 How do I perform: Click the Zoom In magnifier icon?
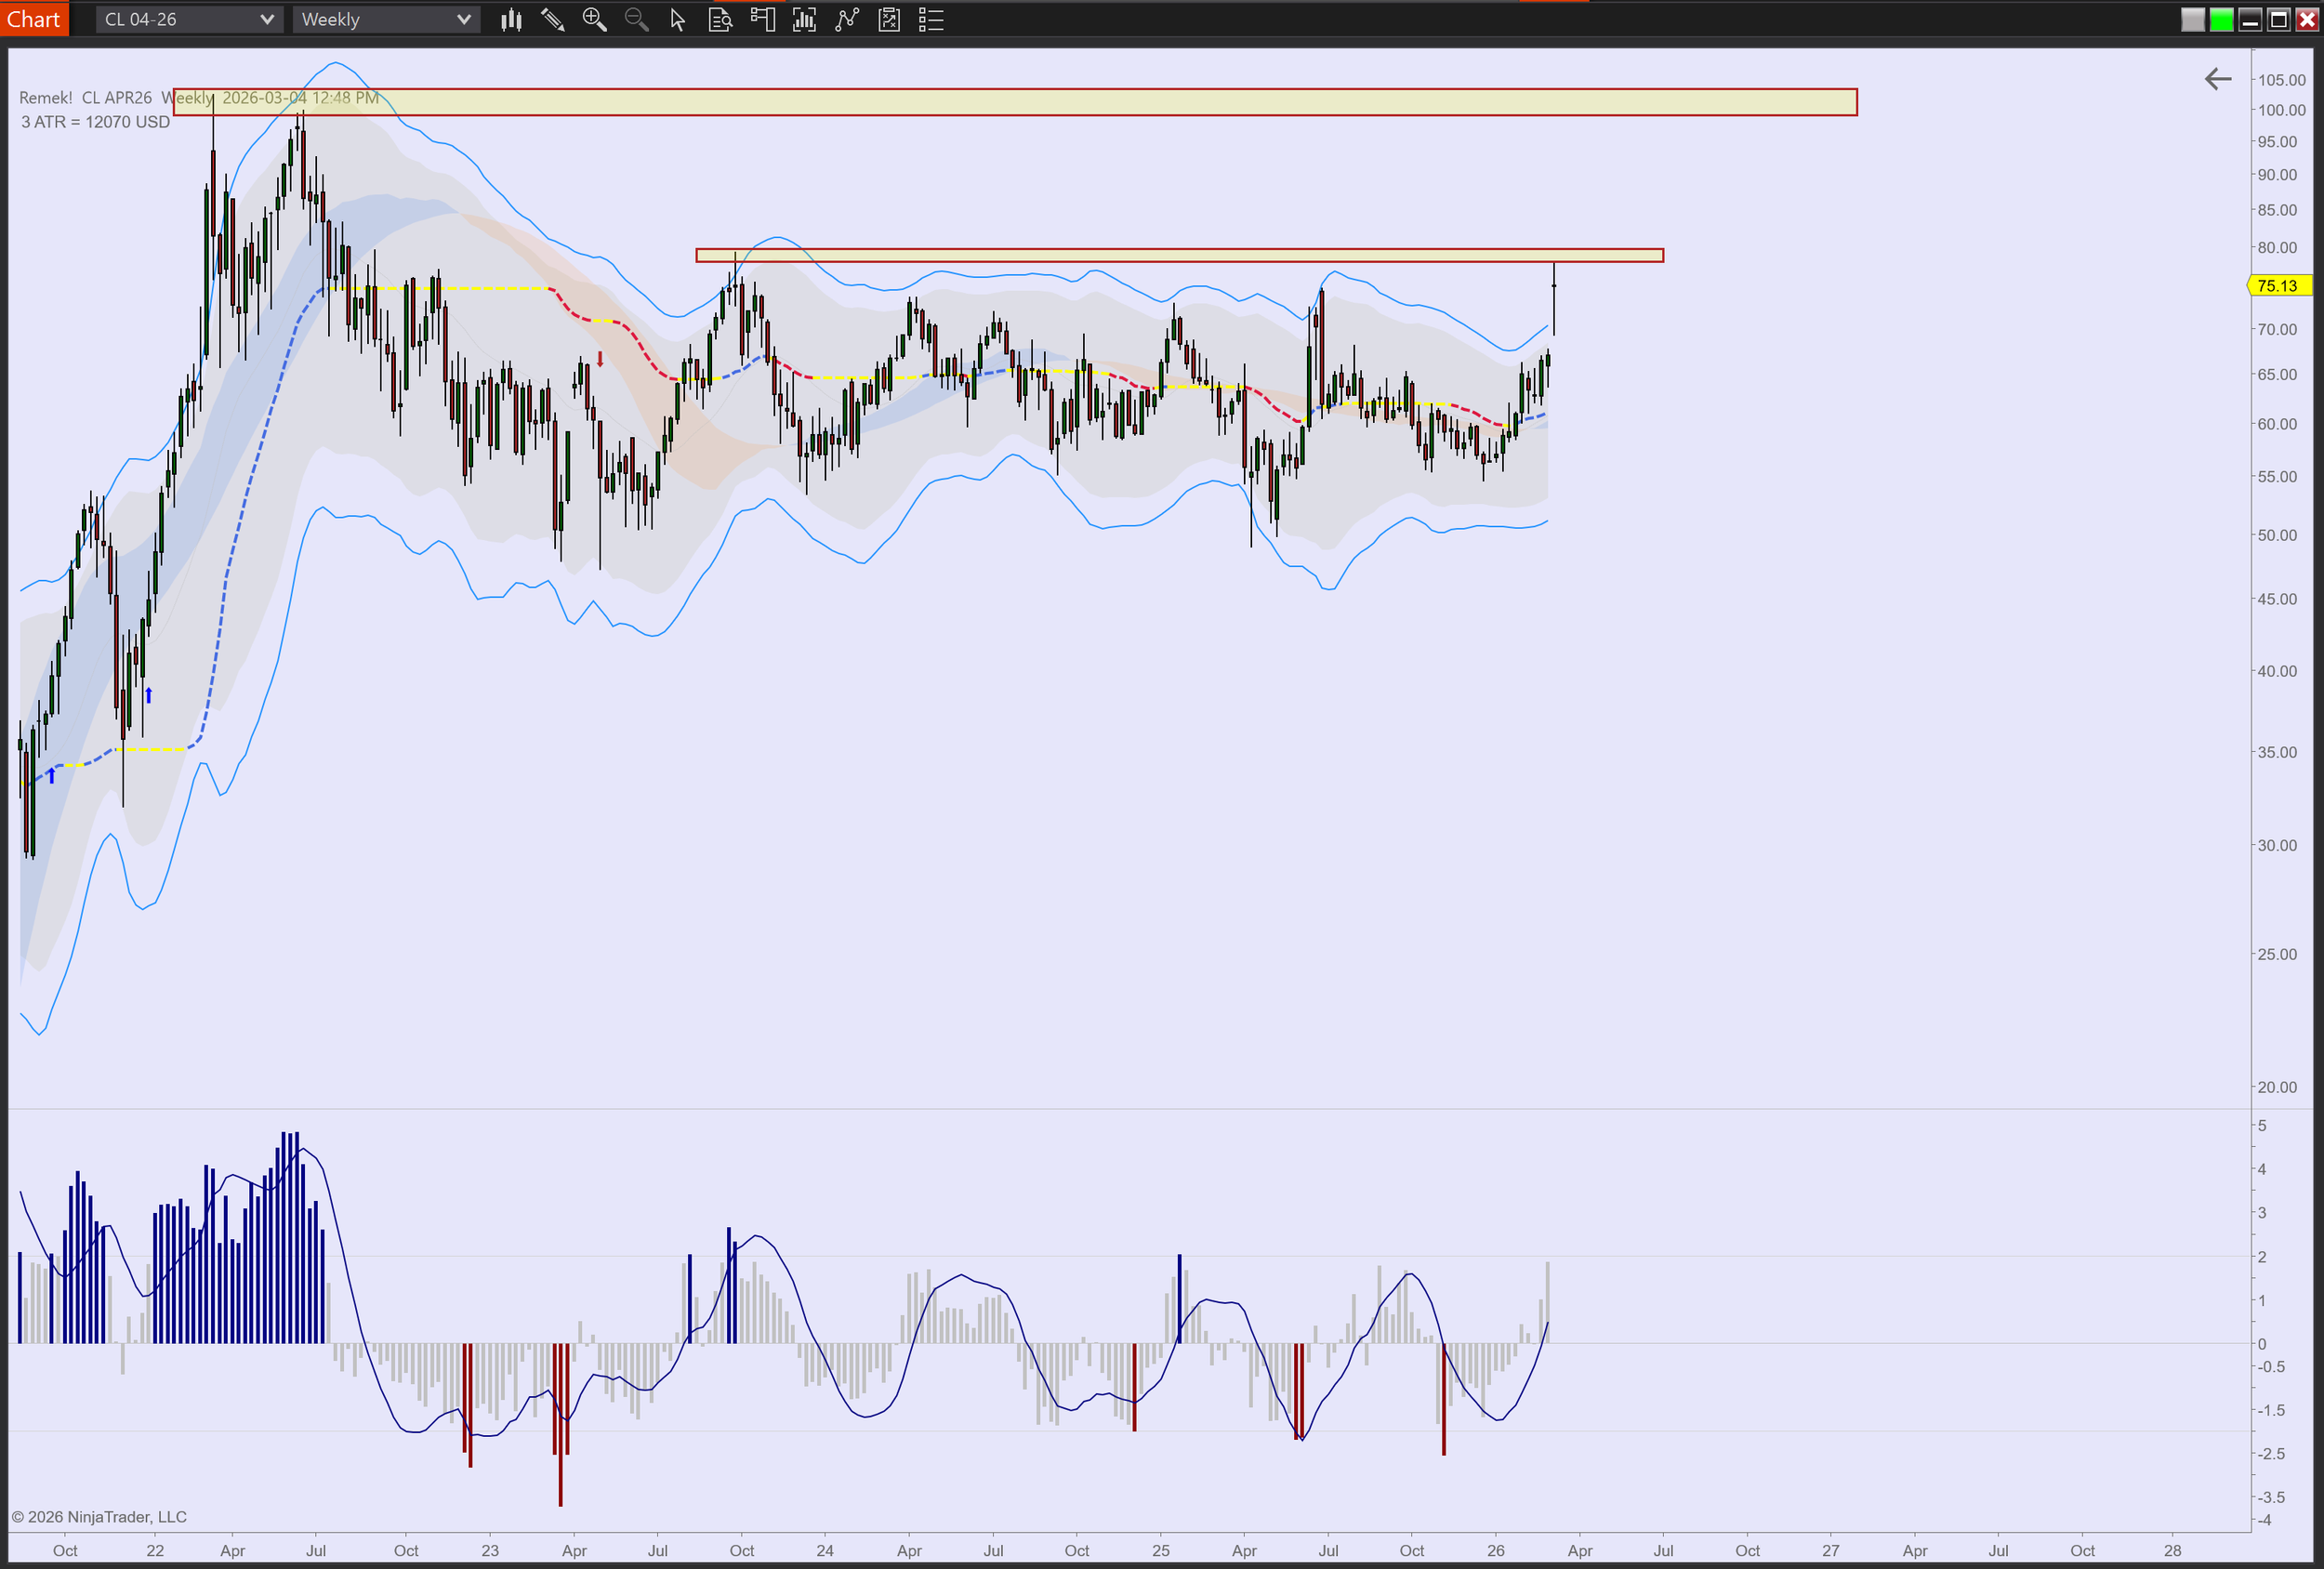(x=594, y=19)
